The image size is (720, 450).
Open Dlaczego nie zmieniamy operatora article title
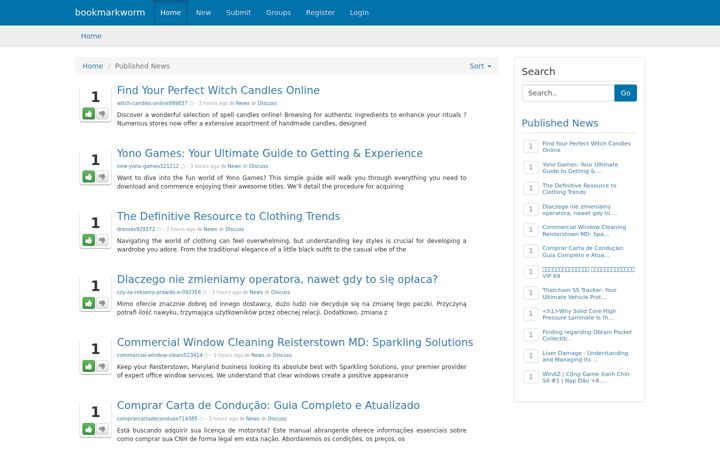click(x=277, y=279)
